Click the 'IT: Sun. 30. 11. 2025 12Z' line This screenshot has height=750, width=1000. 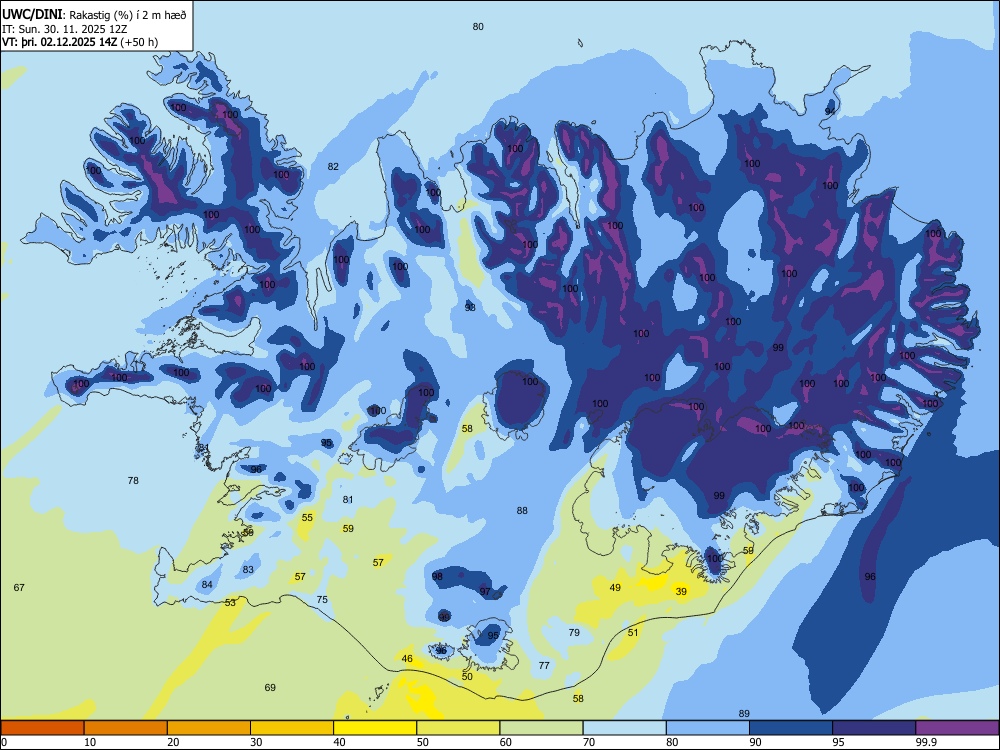tap(64, 29)
